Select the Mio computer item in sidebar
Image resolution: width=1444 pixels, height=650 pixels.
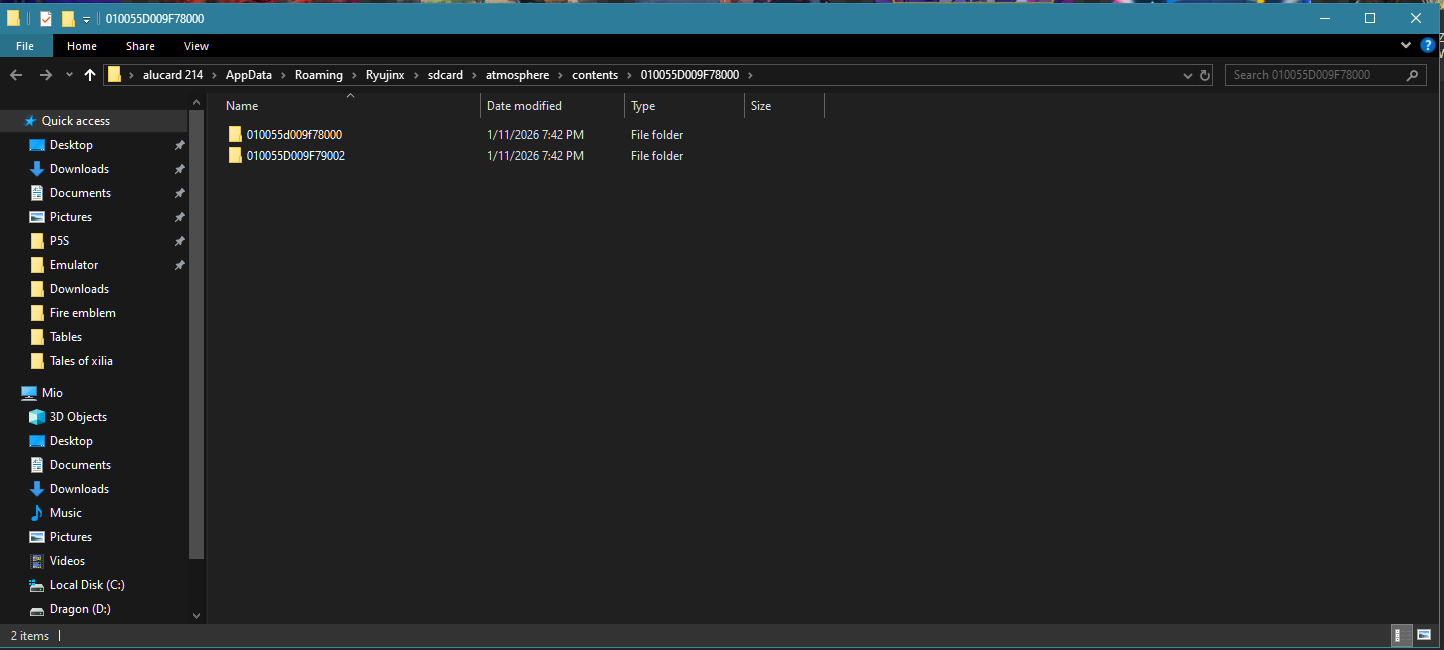[52, 393]
